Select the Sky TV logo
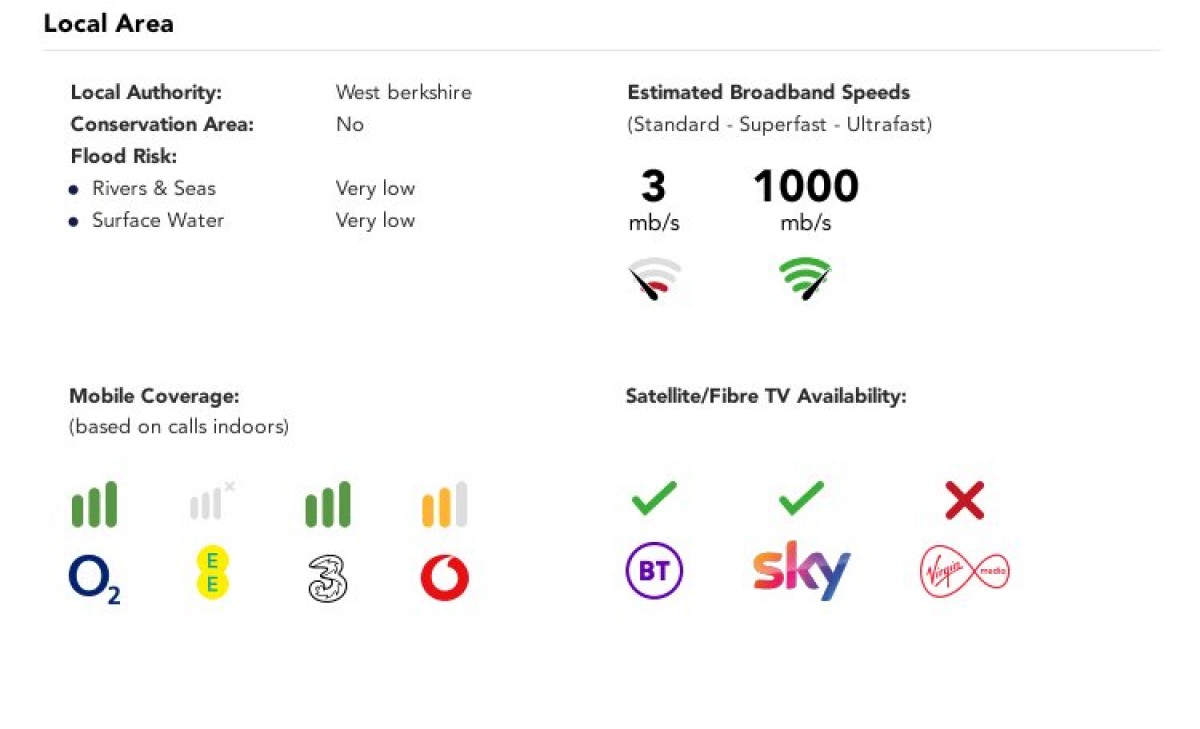1200x729 pixels. point(801,570)
